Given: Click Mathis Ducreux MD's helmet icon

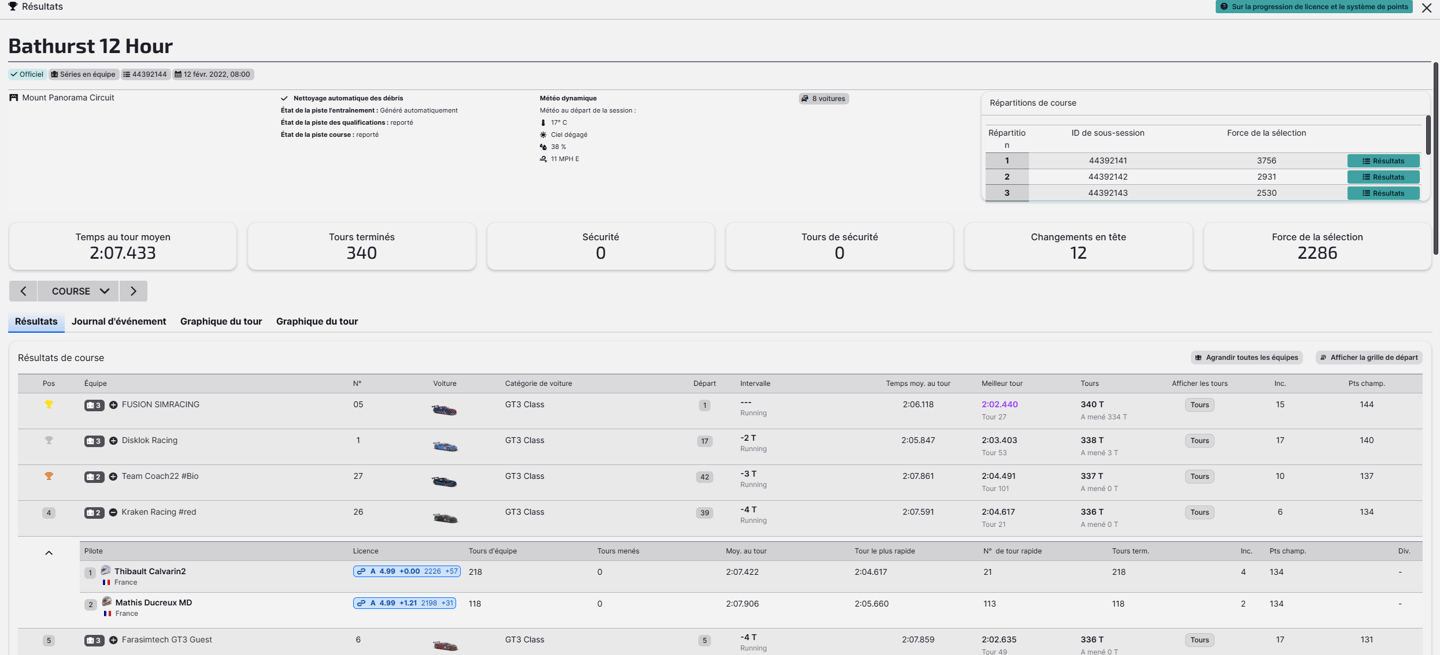Looking at the screenshot, I should point(106,602).
